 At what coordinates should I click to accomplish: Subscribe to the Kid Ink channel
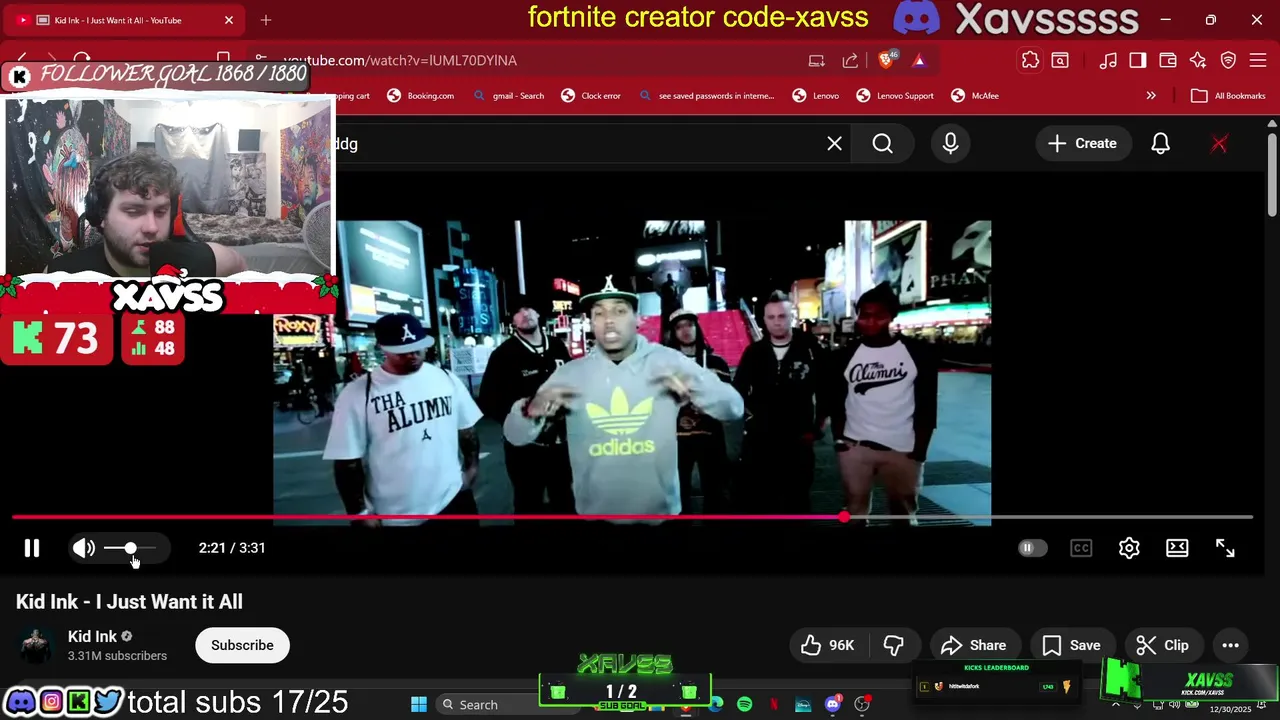click(x=242, y=645)
